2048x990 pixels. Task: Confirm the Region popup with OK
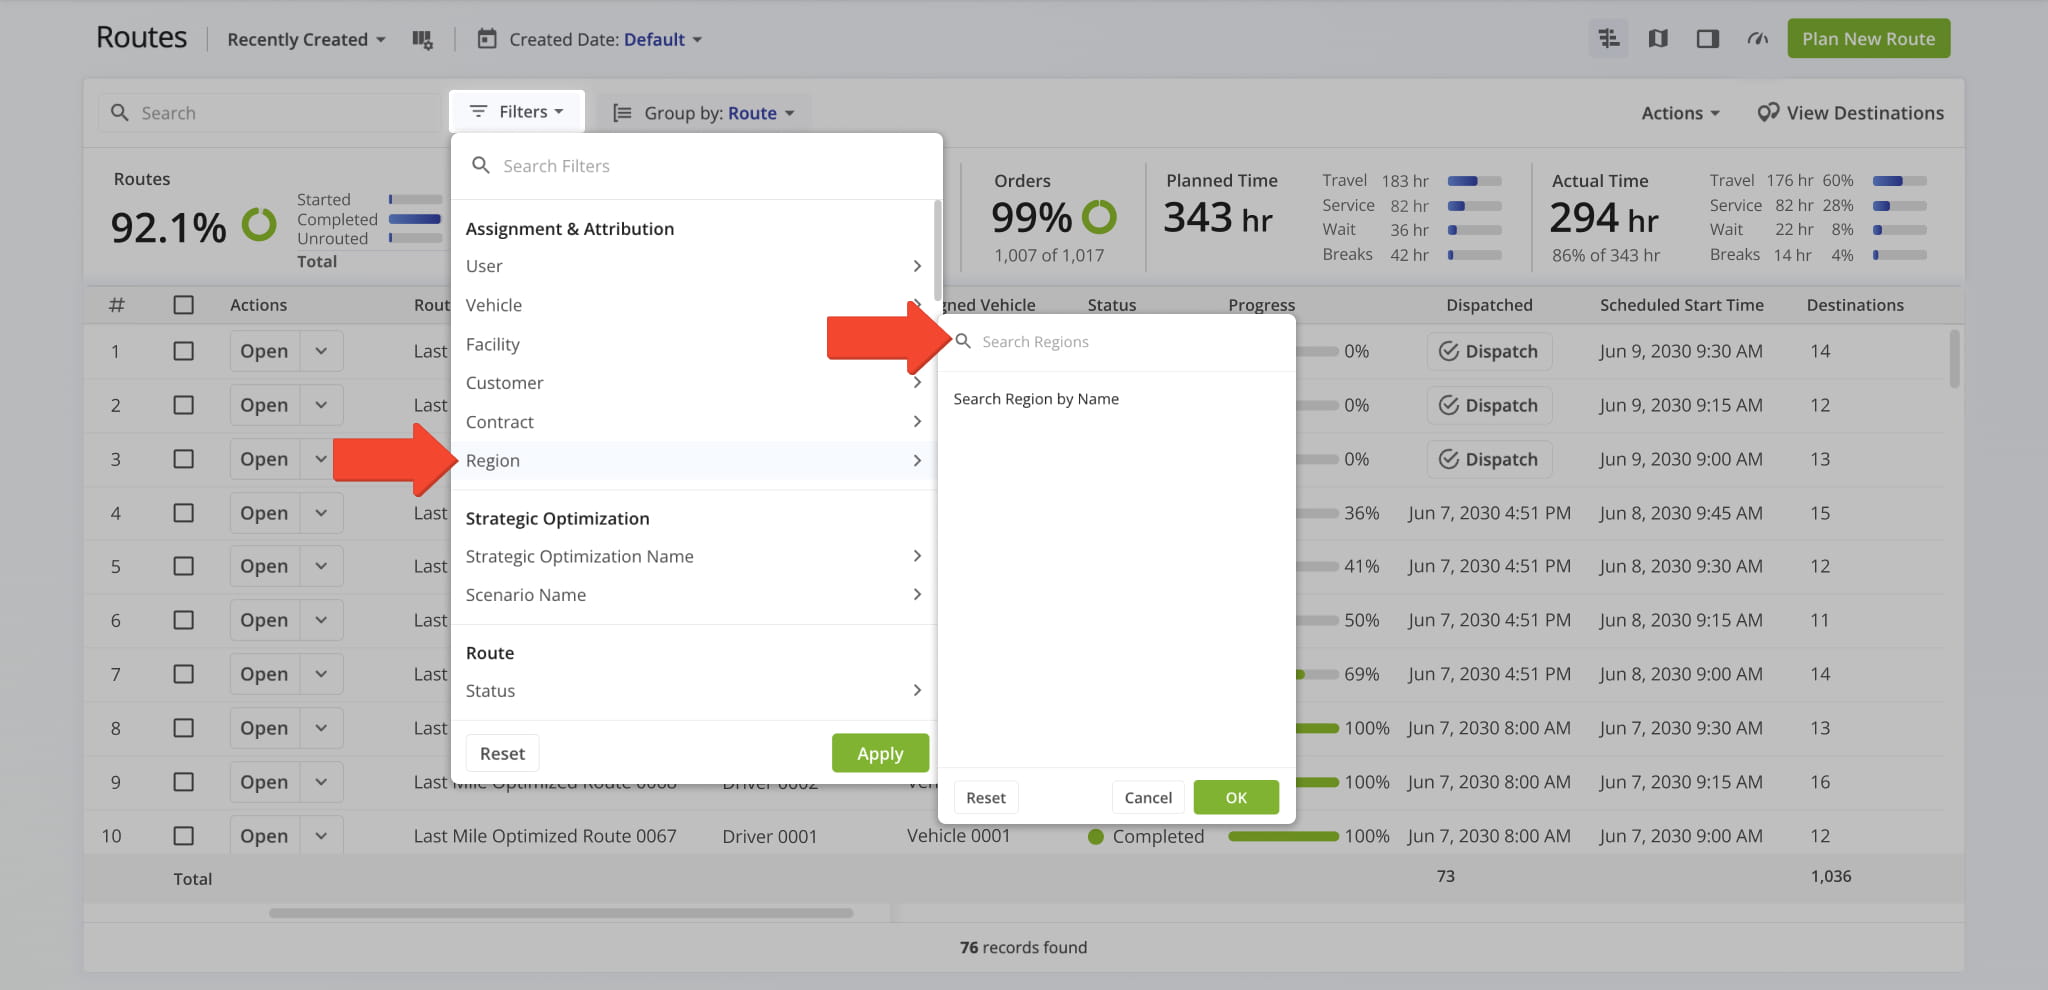pos(1236,797)
